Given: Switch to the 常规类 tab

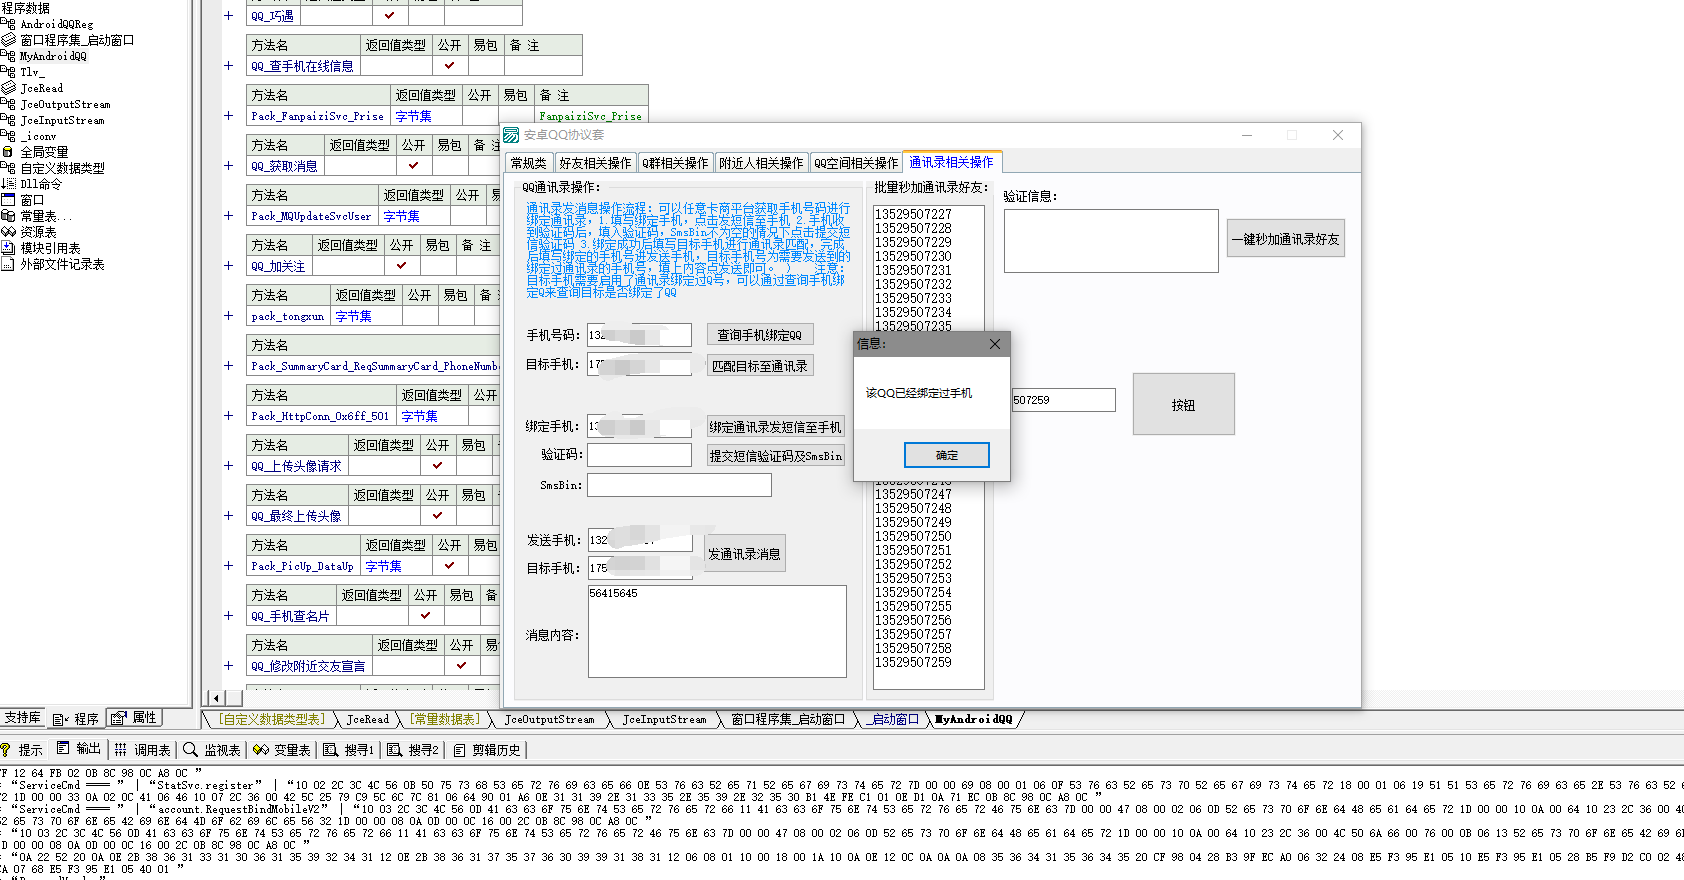Looking at the screenshot, I should [529, 163].
